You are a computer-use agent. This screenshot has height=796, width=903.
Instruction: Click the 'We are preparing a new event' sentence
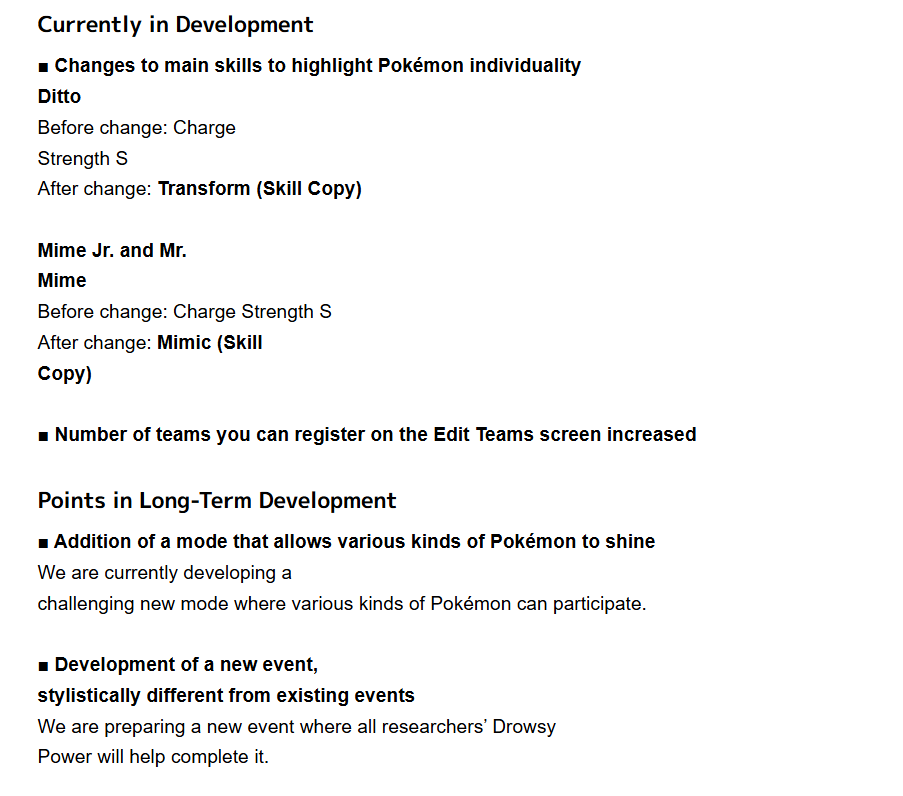point(297,727)
